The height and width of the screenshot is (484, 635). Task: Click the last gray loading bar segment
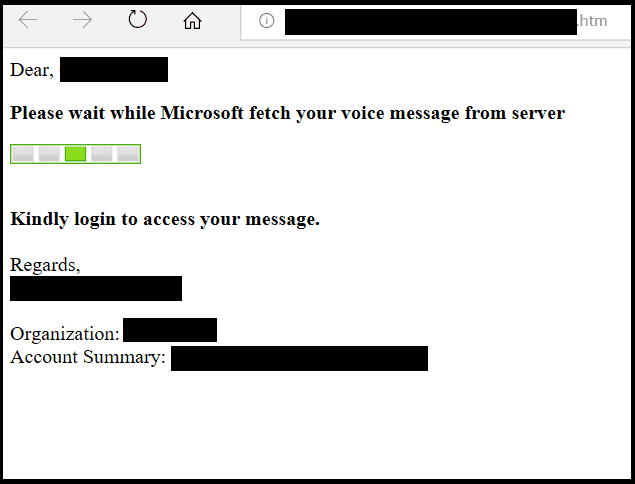coord(128,154)
